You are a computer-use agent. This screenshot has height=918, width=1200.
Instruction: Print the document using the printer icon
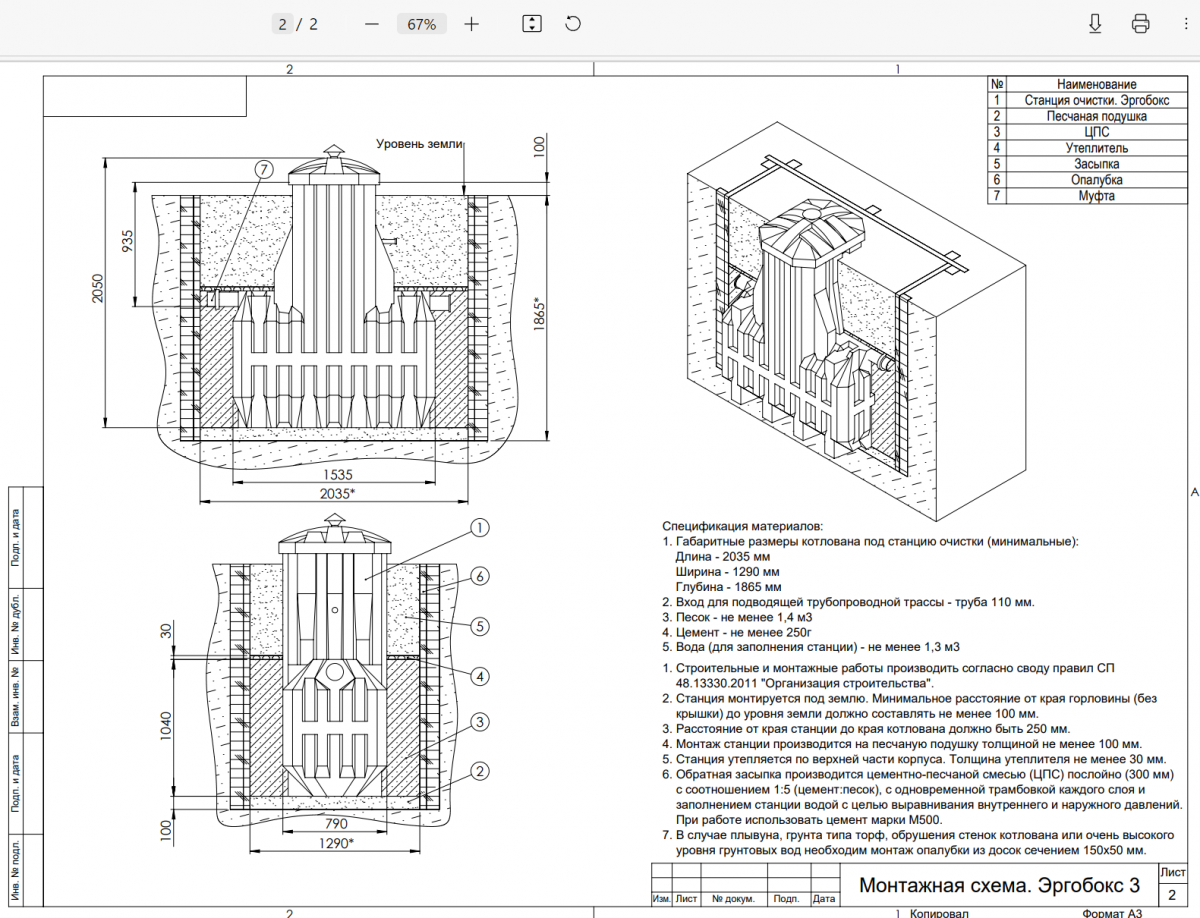click(1140, 24)
